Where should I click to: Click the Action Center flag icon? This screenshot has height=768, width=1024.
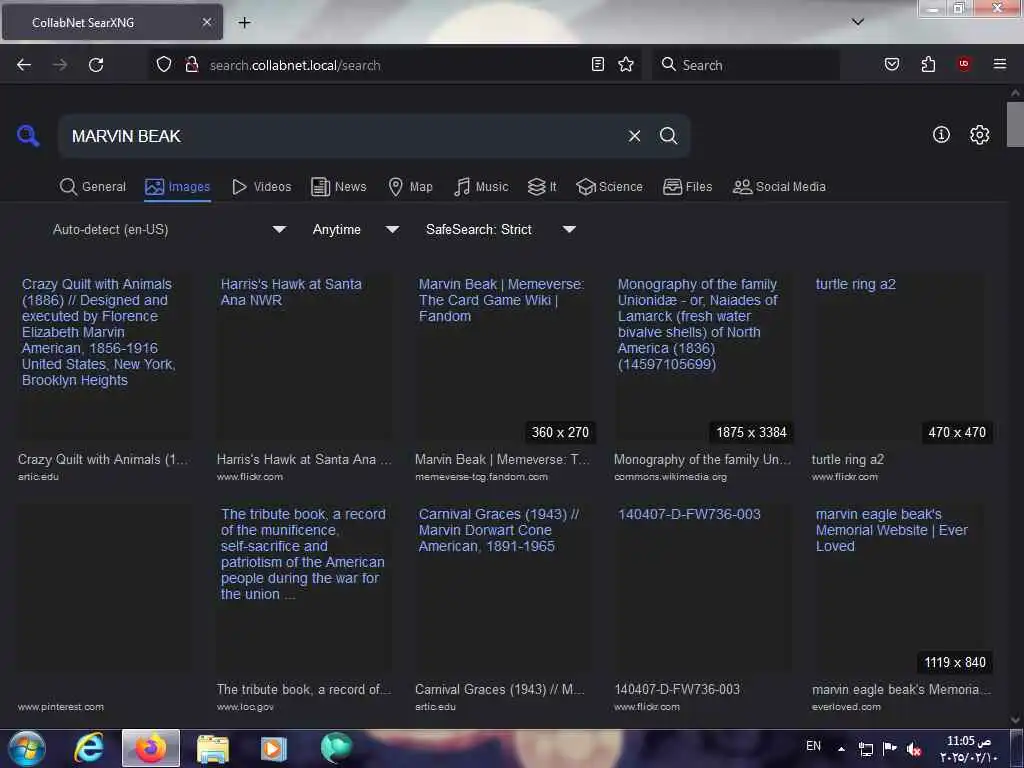(889, 748)
